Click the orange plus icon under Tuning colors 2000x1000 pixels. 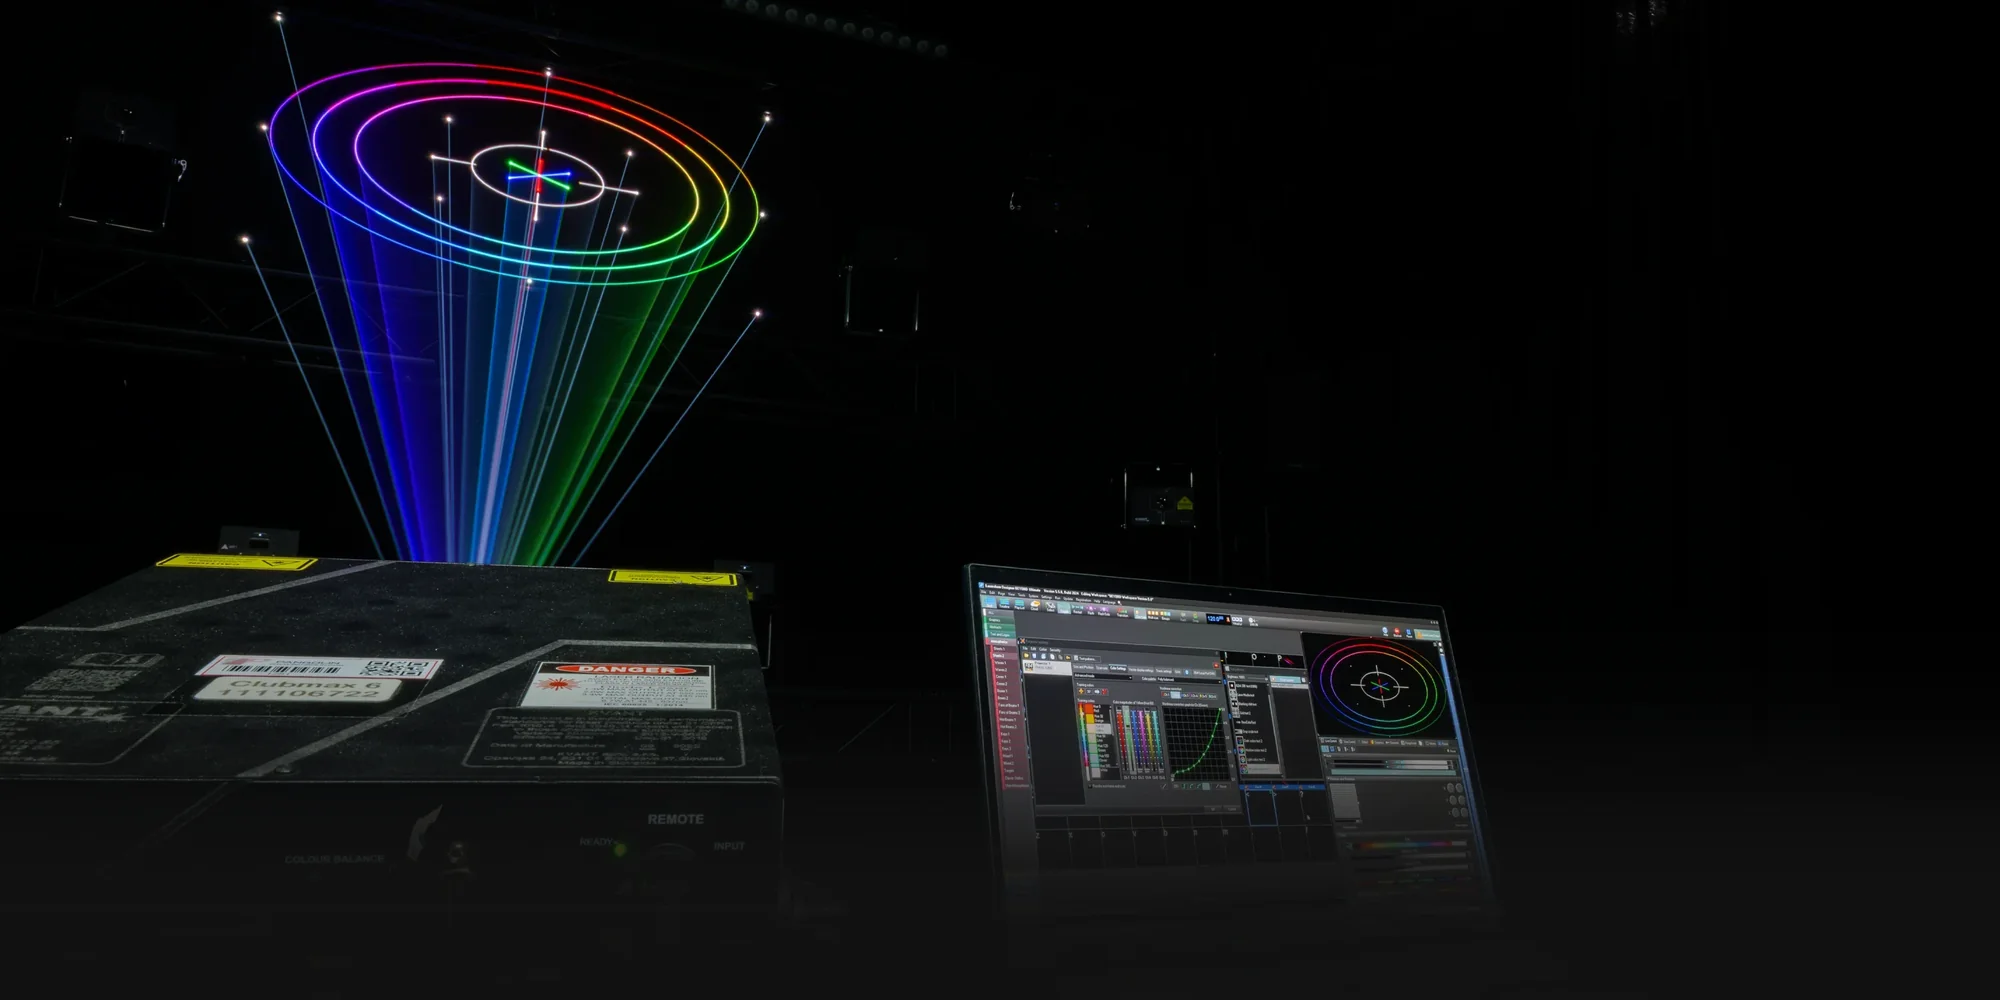coord(1081,691)
